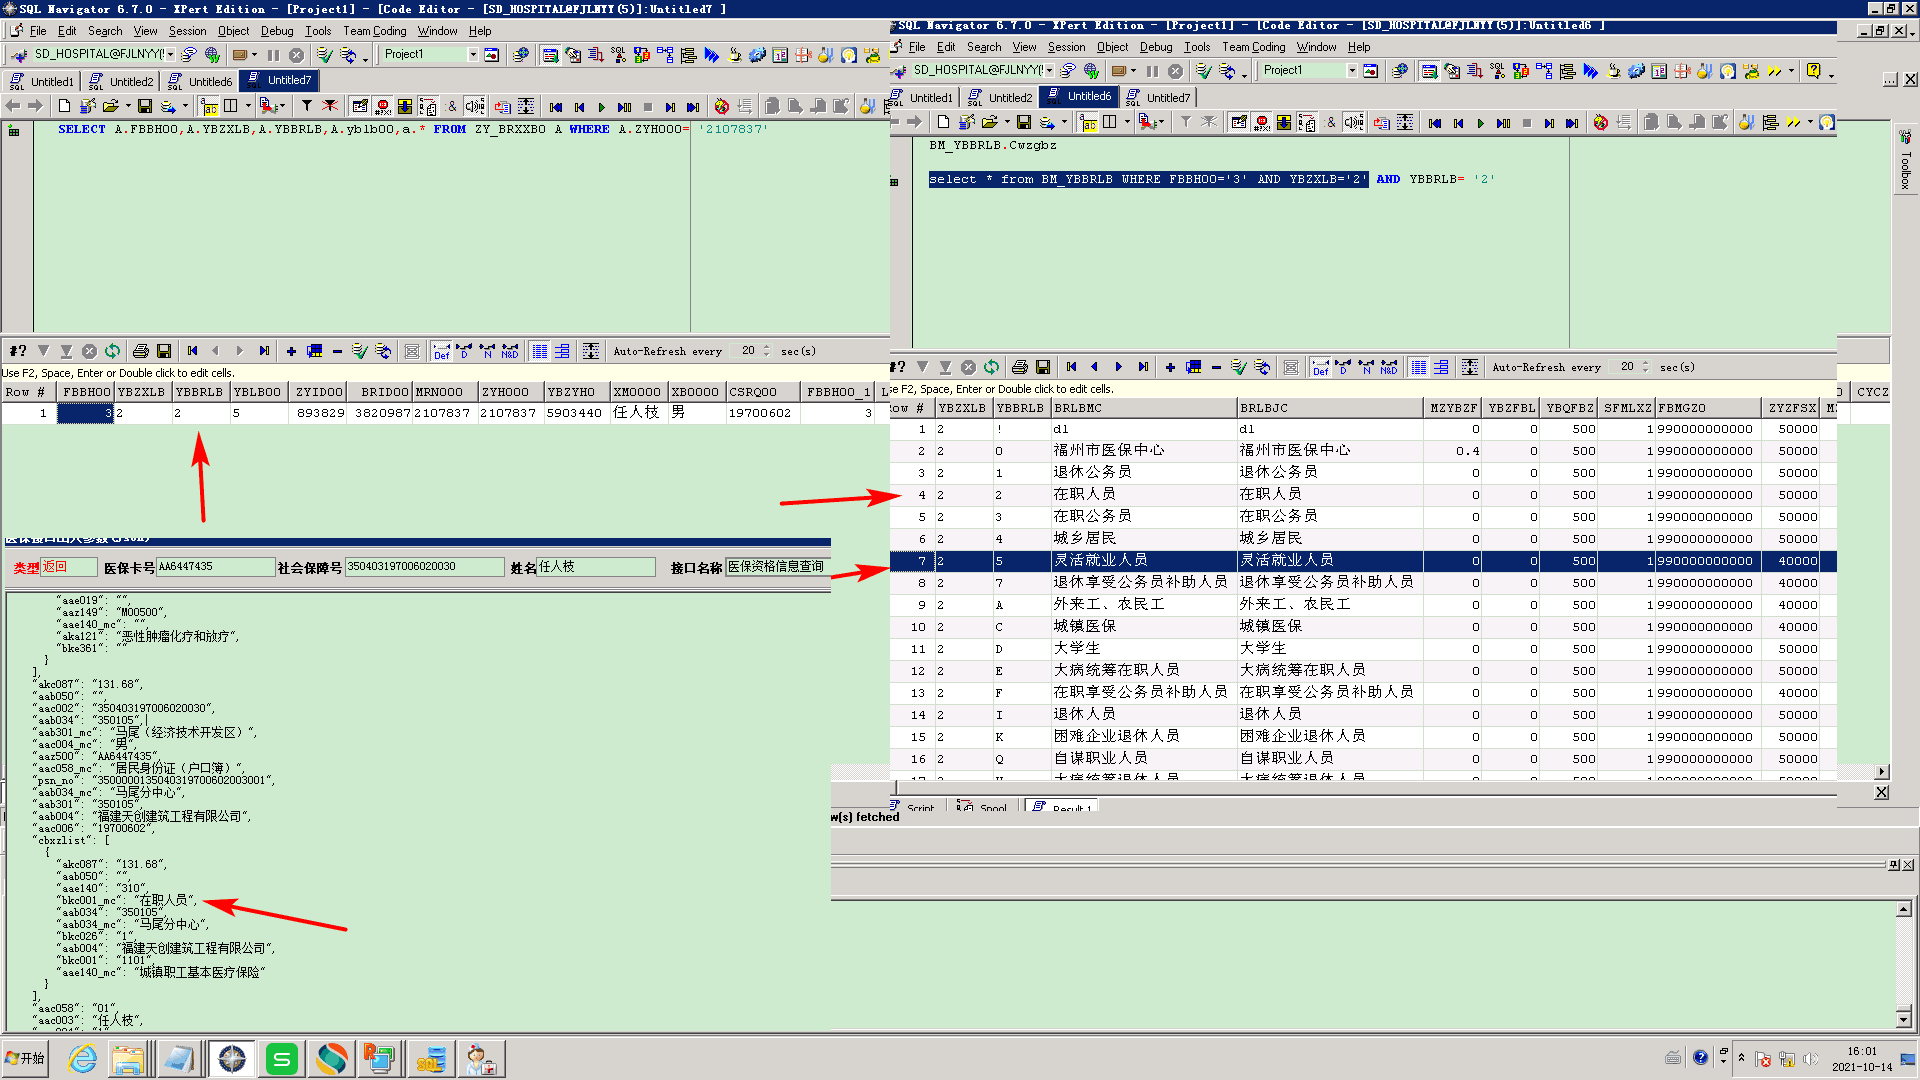The height and width of the screenshot is (1080, 1920).
Task: Click the green Execute play arrow in left editor
Action: coord(601,107)
